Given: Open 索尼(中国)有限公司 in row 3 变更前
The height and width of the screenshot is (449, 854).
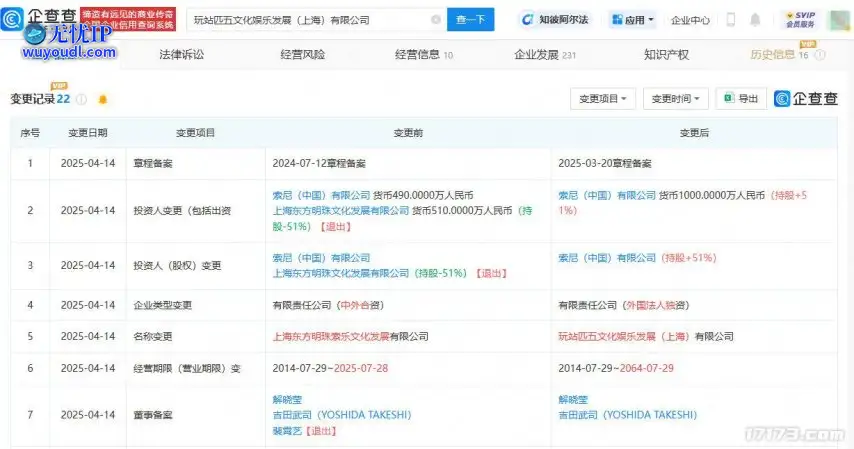Looking at the screenshot, I should [x=321, y=258].
